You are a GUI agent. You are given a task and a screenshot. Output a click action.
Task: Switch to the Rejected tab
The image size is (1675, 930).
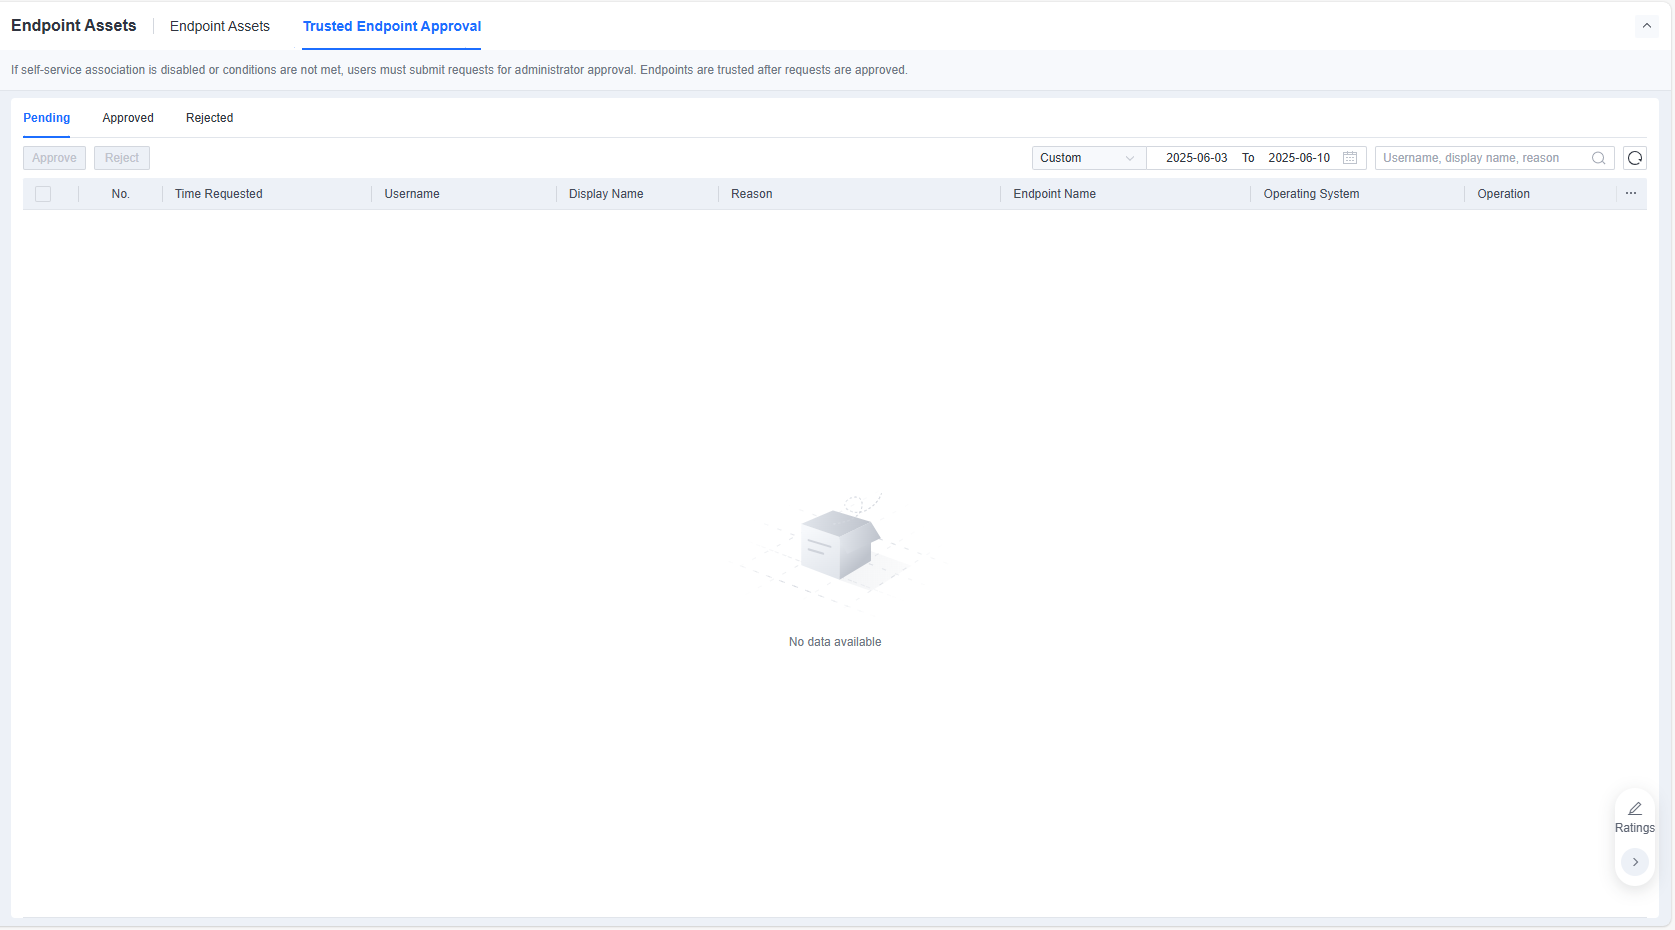click(210, 118)
